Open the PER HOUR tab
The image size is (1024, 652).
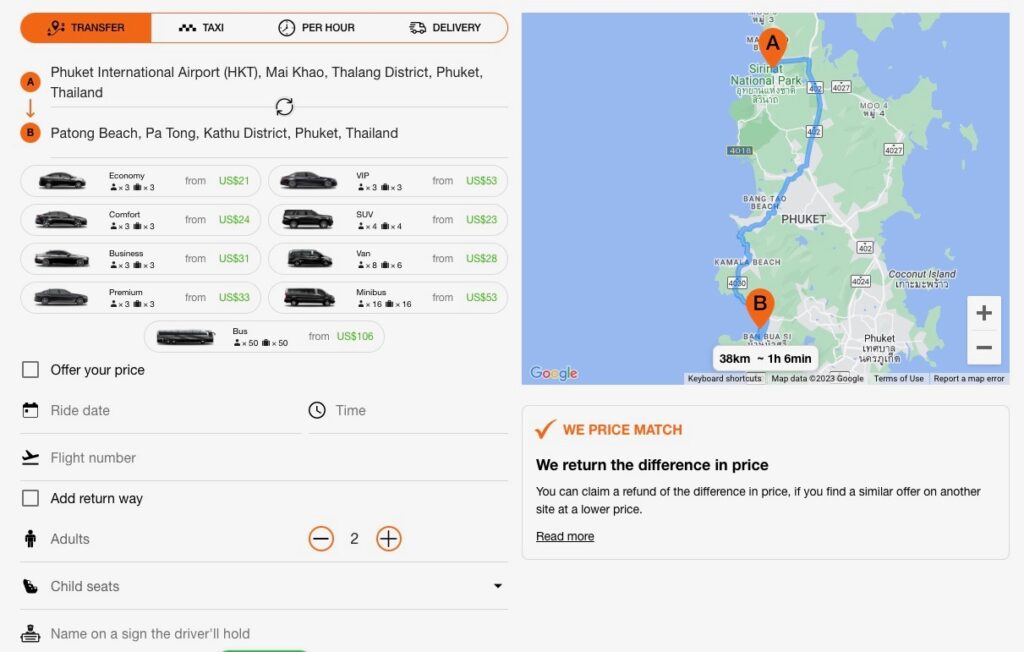click(x=317, y=27)
